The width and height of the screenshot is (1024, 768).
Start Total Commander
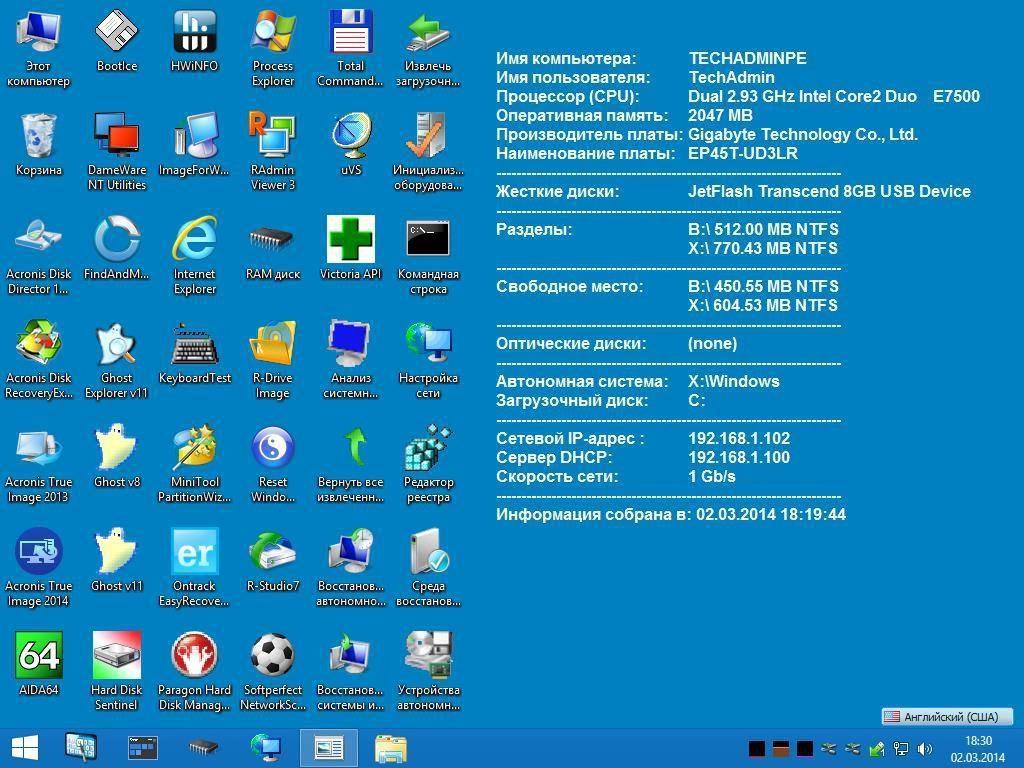coord(350,30)
